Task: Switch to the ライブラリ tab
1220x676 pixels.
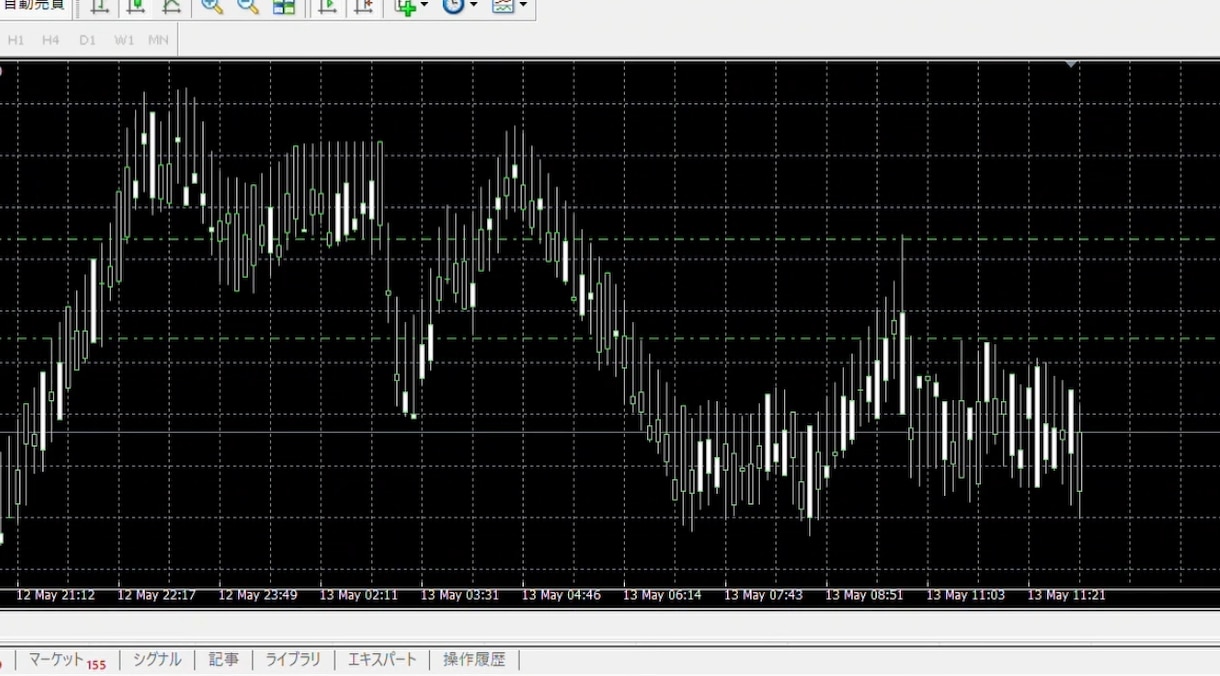Action: point(293,660)
